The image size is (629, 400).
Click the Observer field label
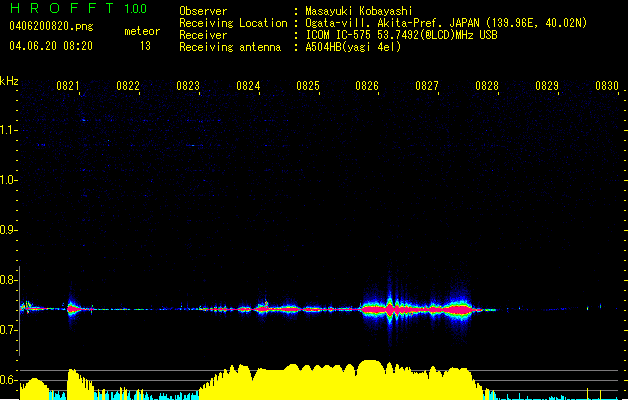(203, 11)
